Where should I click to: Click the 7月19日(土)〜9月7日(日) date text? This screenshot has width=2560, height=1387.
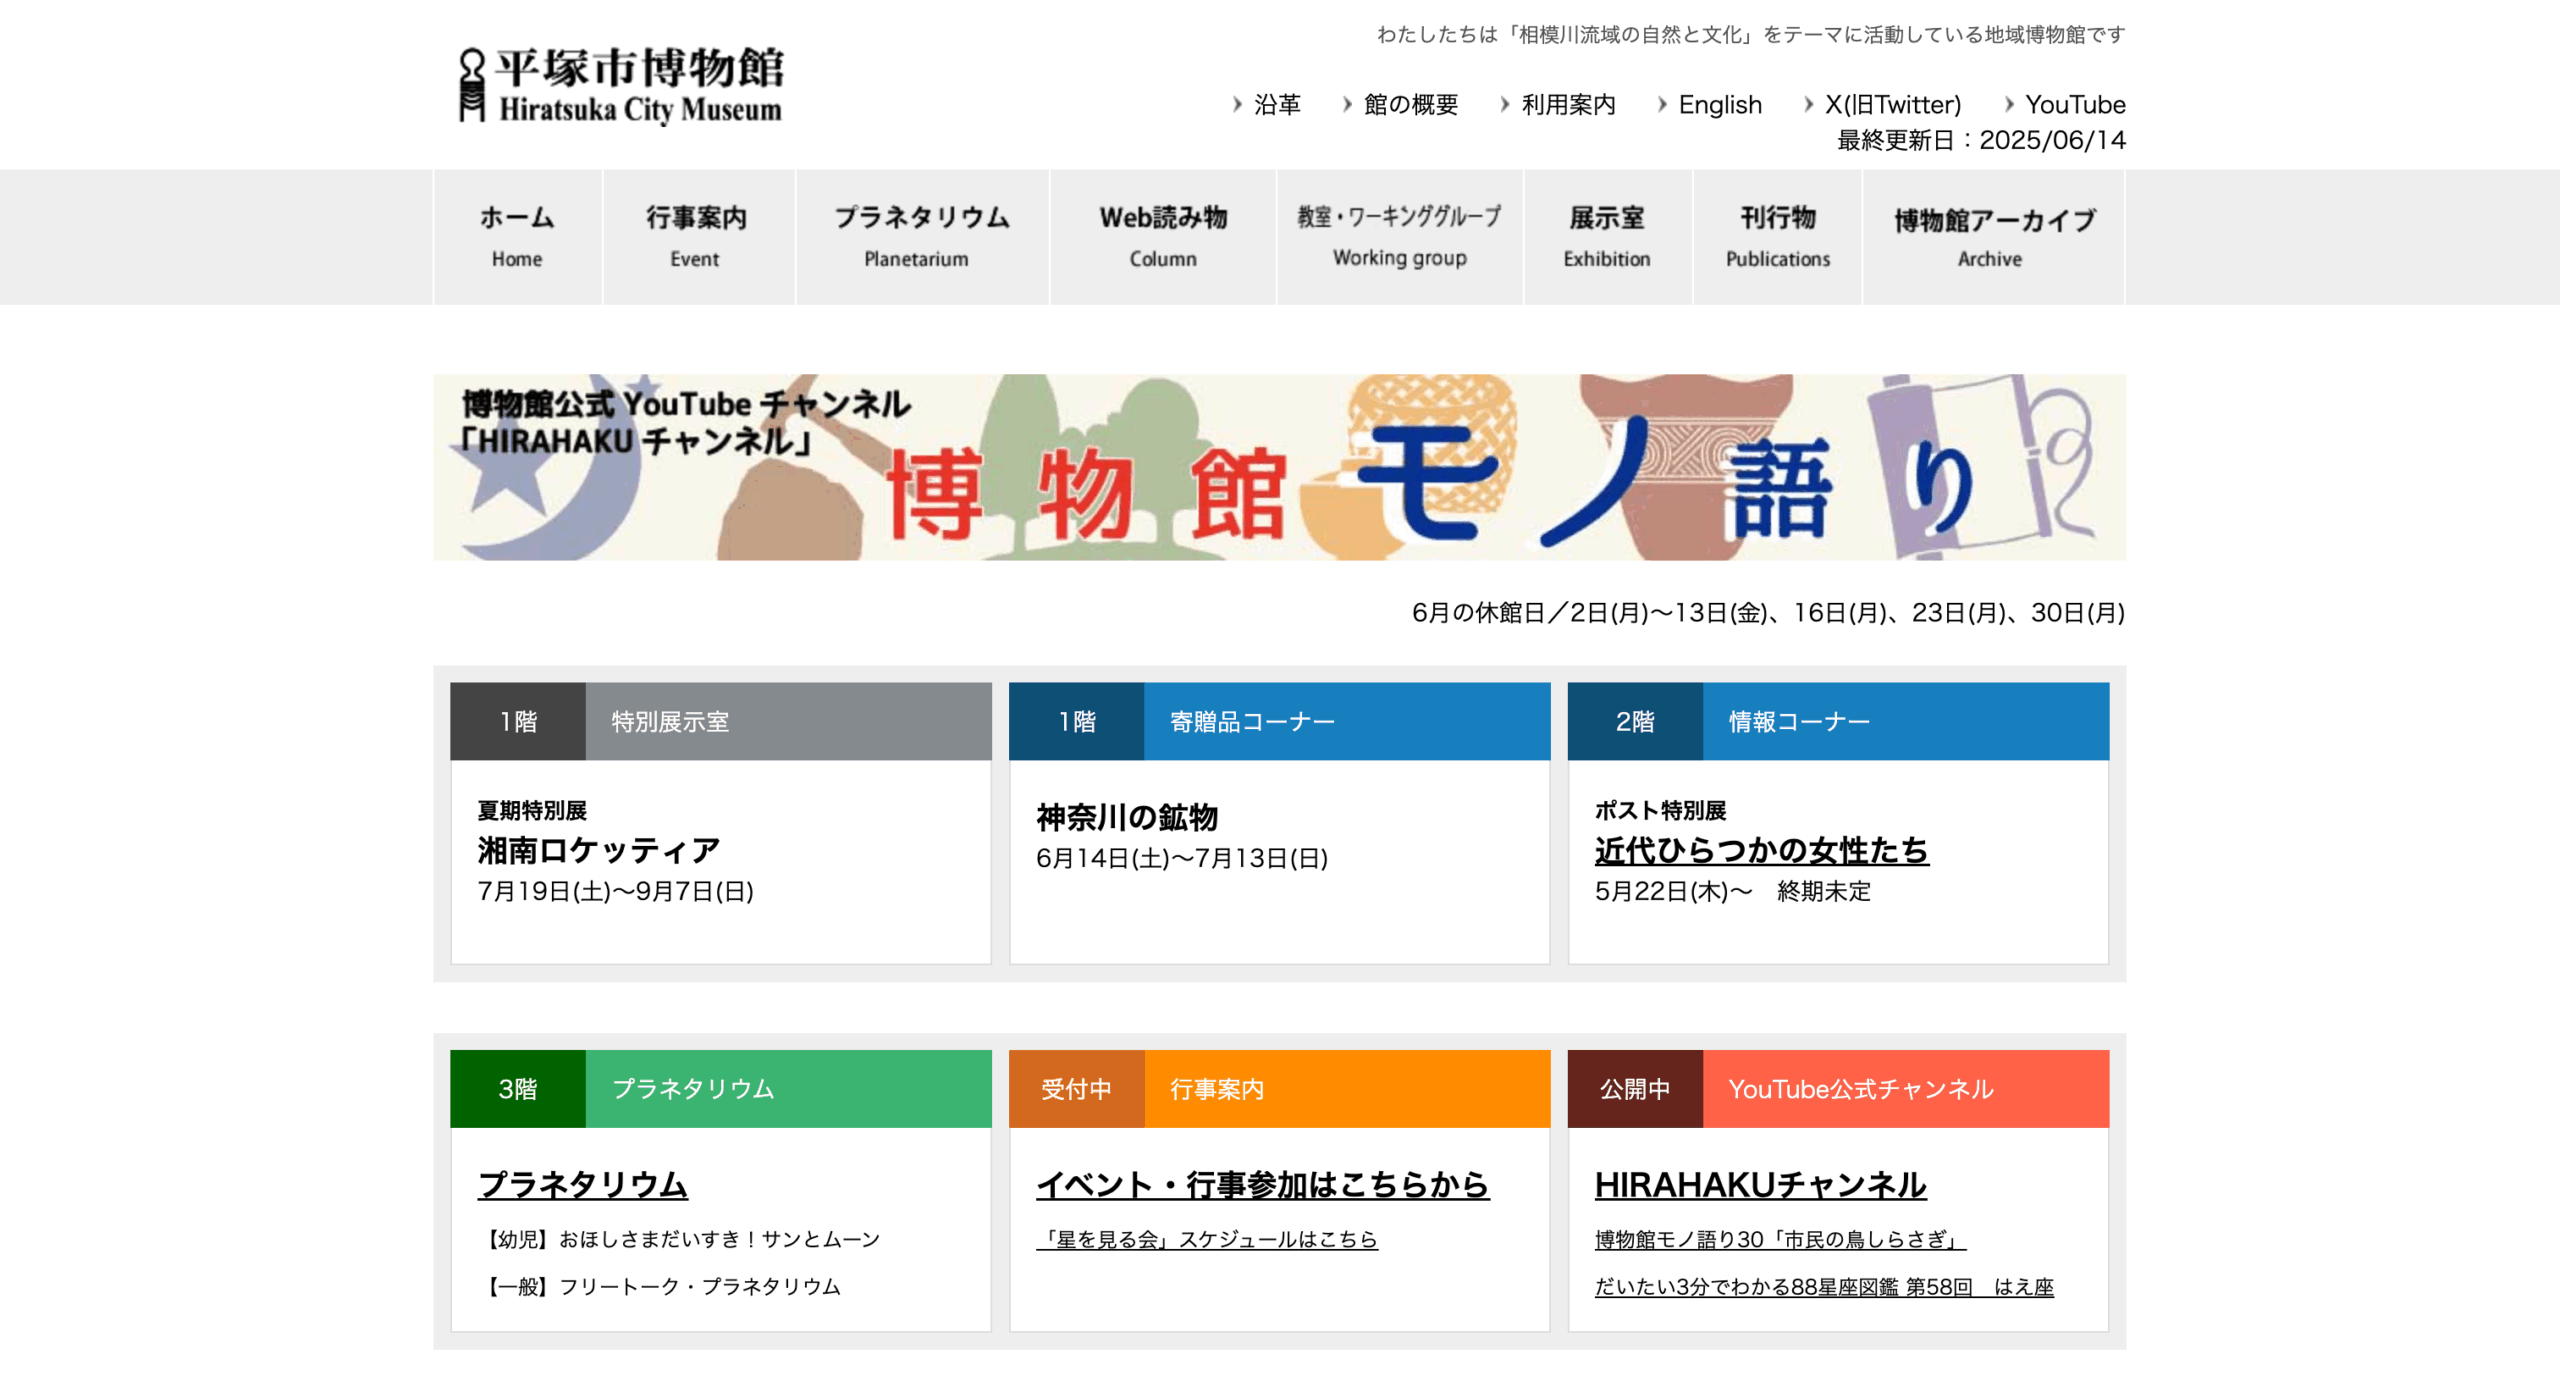(x=615, y=891)
